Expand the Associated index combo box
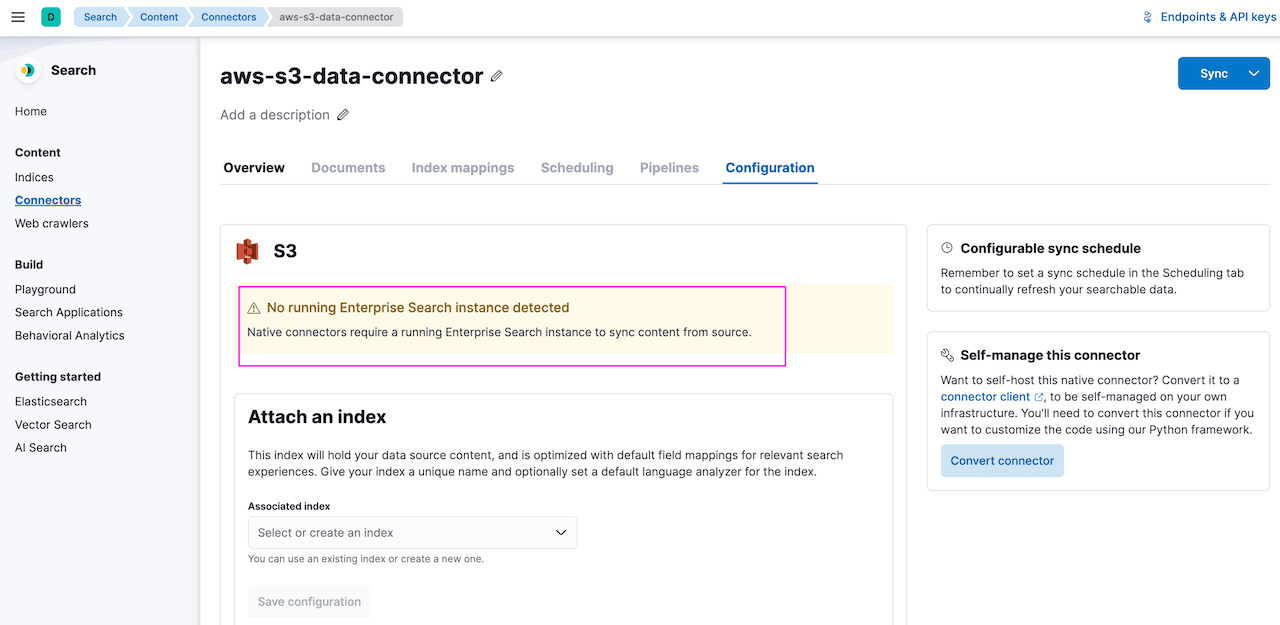1280x625 pixels. click(559, 532)
